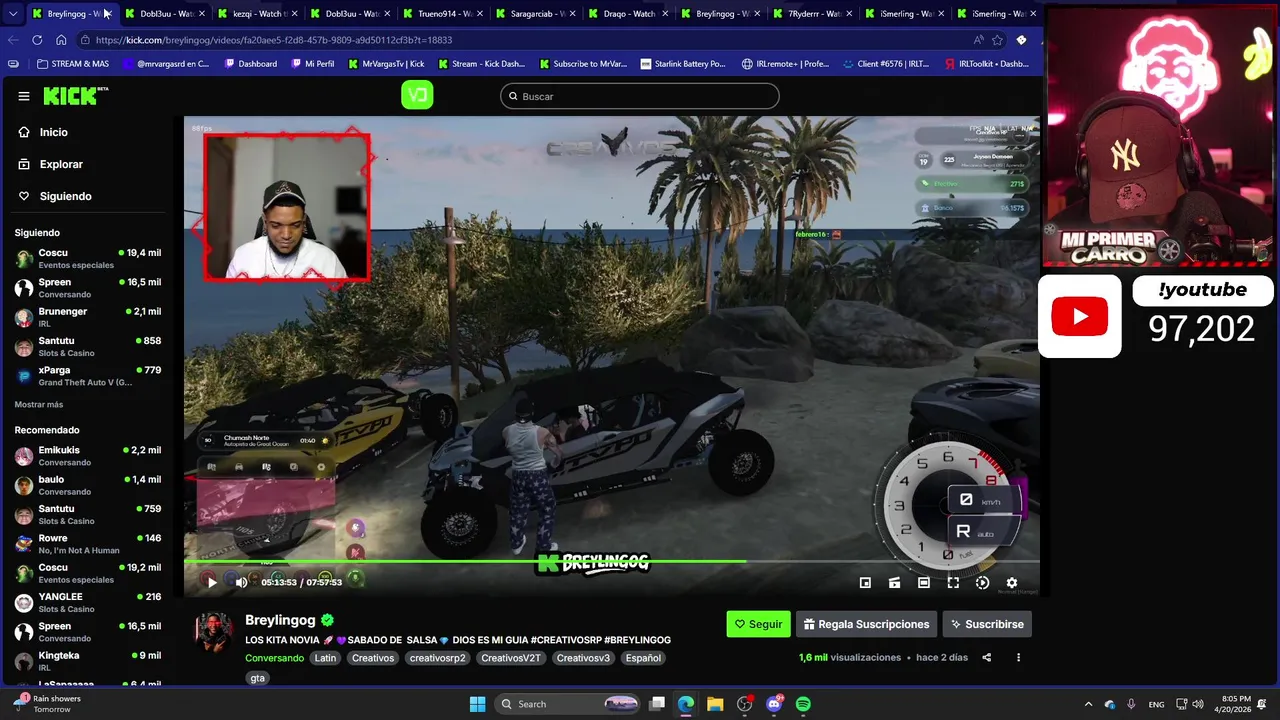Bookmark this page with the star
The width and height of the screenshot is (1280, 720).
click(x=997, y=40)
